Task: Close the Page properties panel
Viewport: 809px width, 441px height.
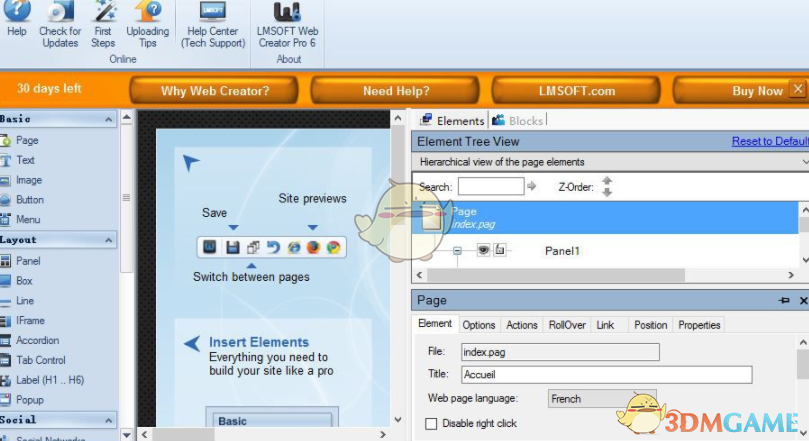Action: point(803,300)
